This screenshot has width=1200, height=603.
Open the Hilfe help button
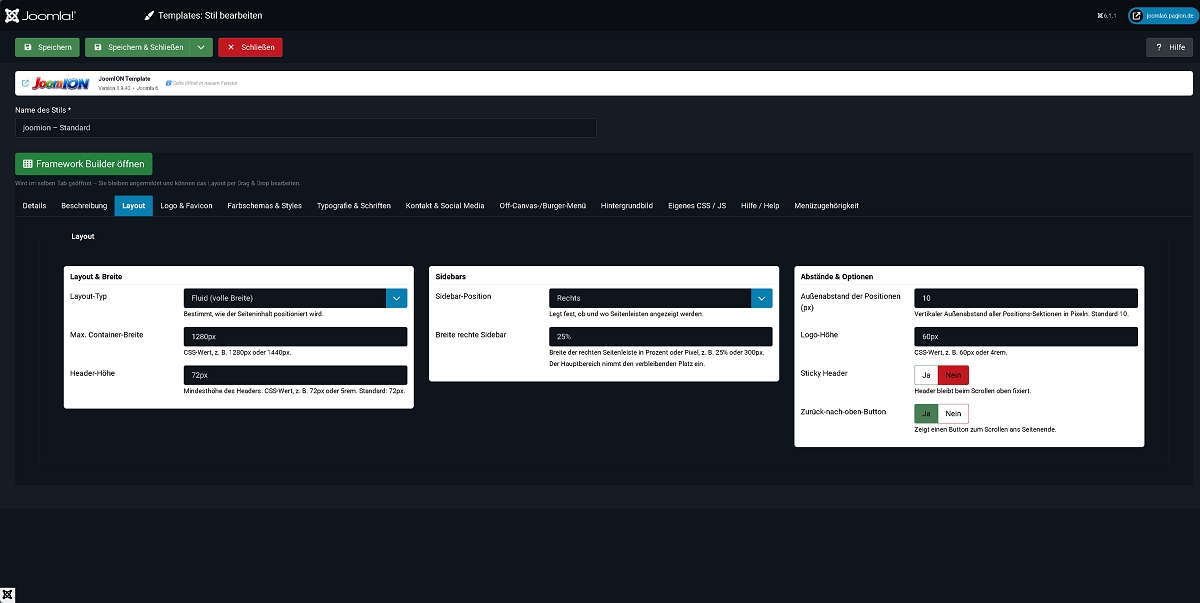click(x=1169, y=47)
